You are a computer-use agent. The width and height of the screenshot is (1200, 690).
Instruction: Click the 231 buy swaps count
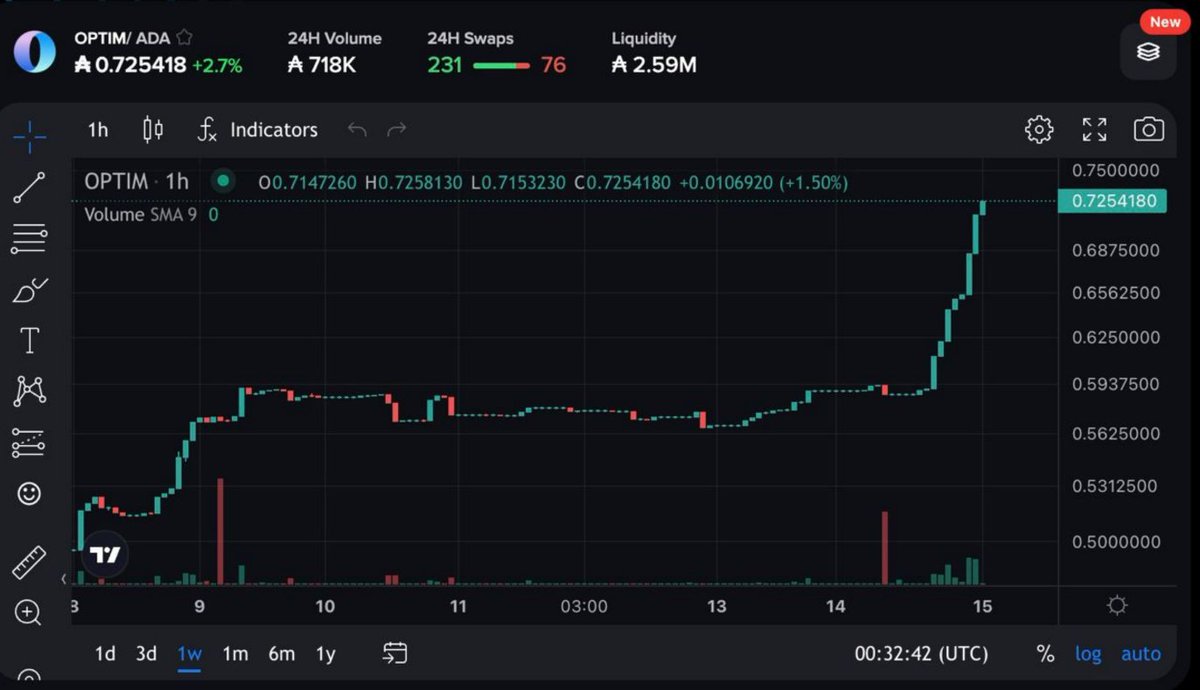tap(444, 65)
